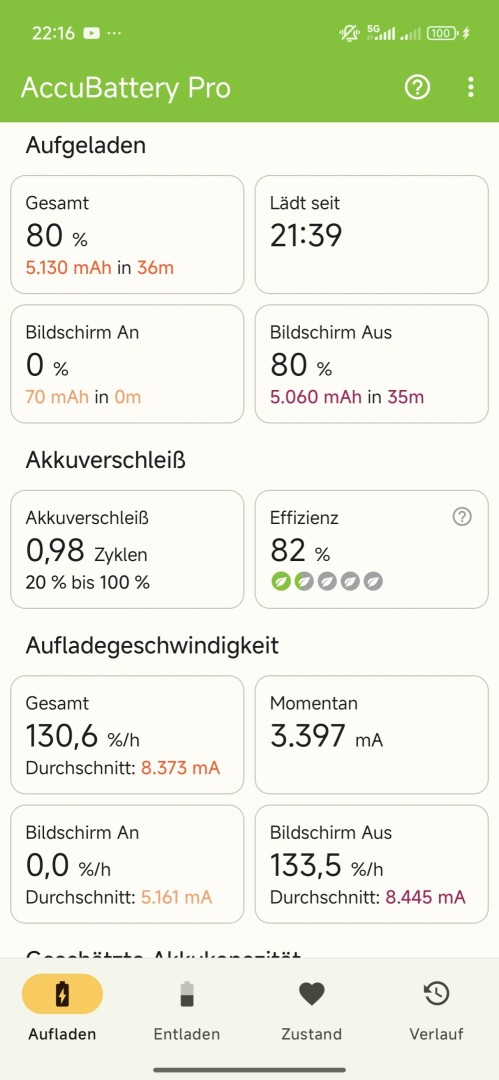Tap the Zustand heart icon
499x1080 pixels.
click(x=312, y=994)
